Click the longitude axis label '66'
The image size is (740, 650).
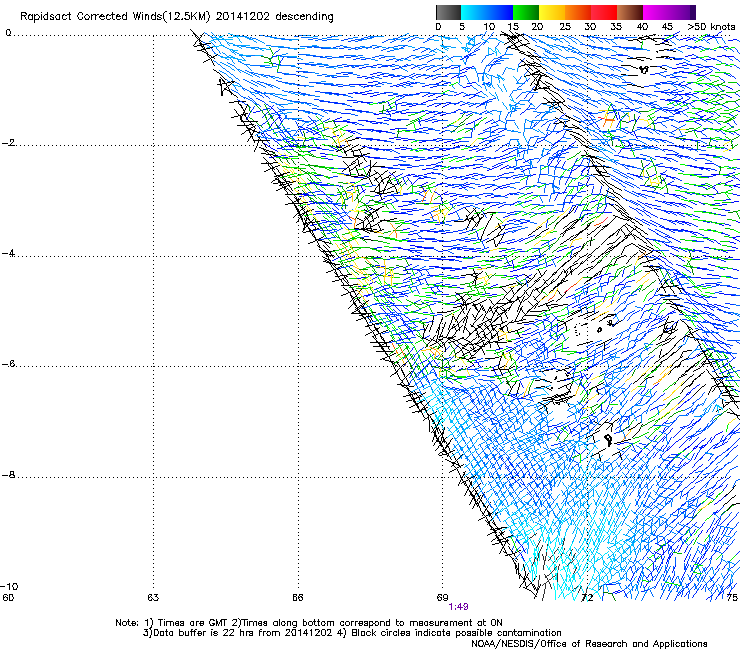point(297,598)
